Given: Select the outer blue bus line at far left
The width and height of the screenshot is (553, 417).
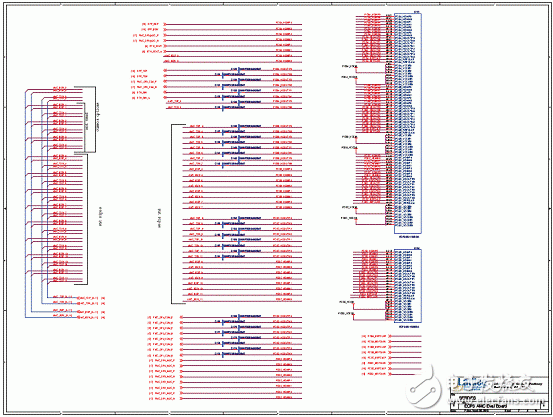Looking at the screenshot, I should point(25,204).
